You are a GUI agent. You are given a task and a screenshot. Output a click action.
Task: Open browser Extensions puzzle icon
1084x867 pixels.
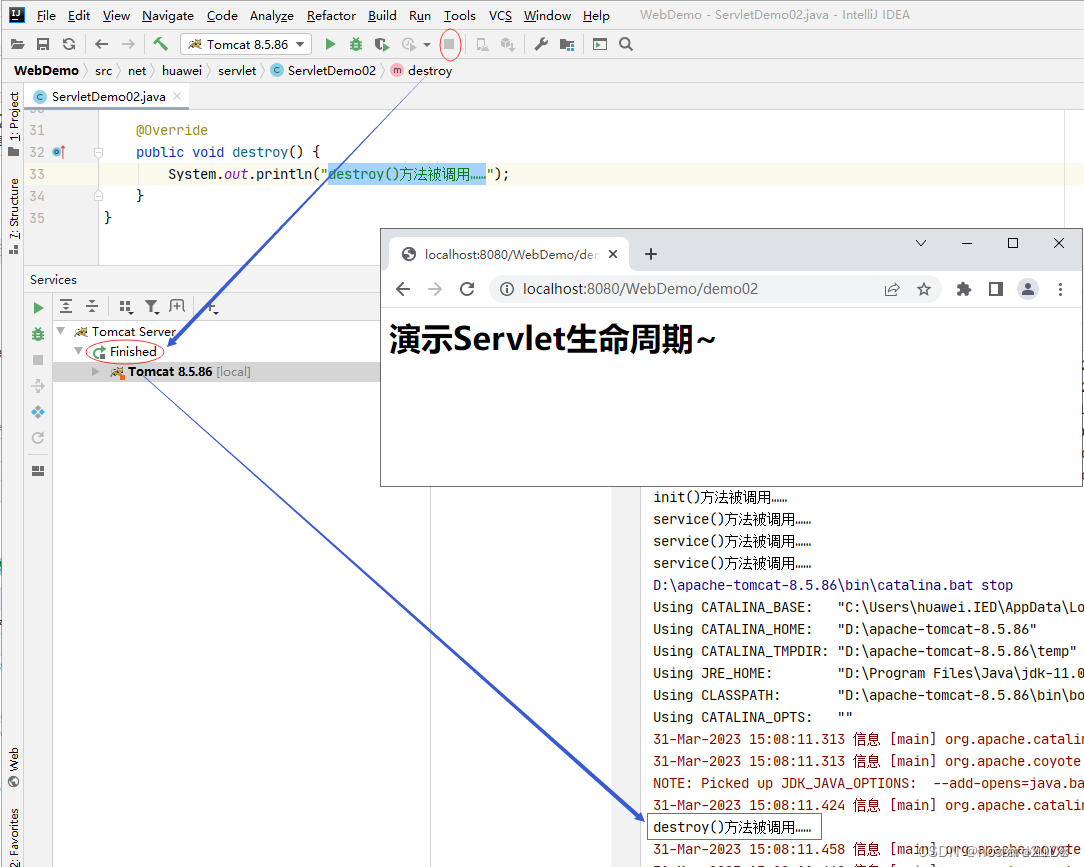964,289
